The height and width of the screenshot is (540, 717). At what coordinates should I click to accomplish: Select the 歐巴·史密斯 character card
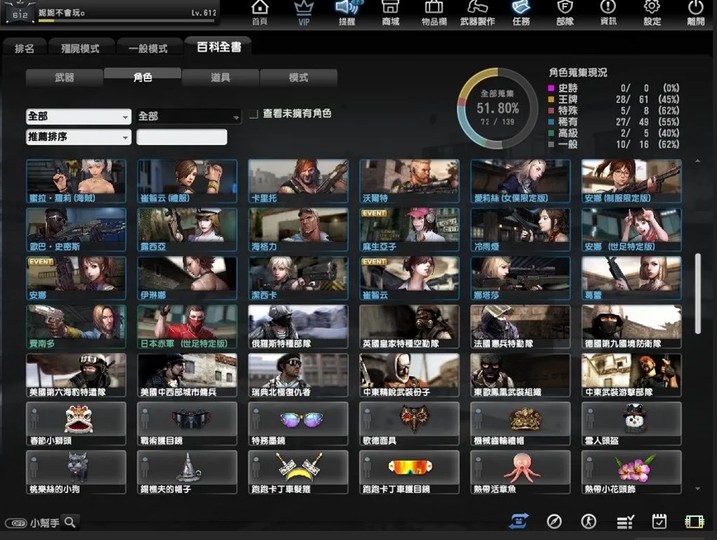click(x=76, y=230)
